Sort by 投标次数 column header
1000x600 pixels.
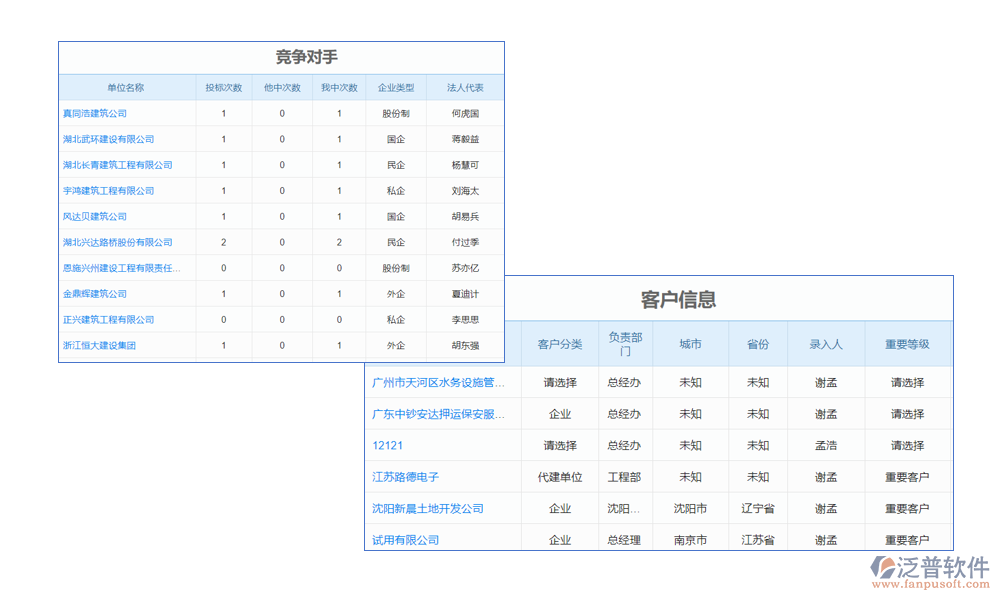[x=222, y=87]
